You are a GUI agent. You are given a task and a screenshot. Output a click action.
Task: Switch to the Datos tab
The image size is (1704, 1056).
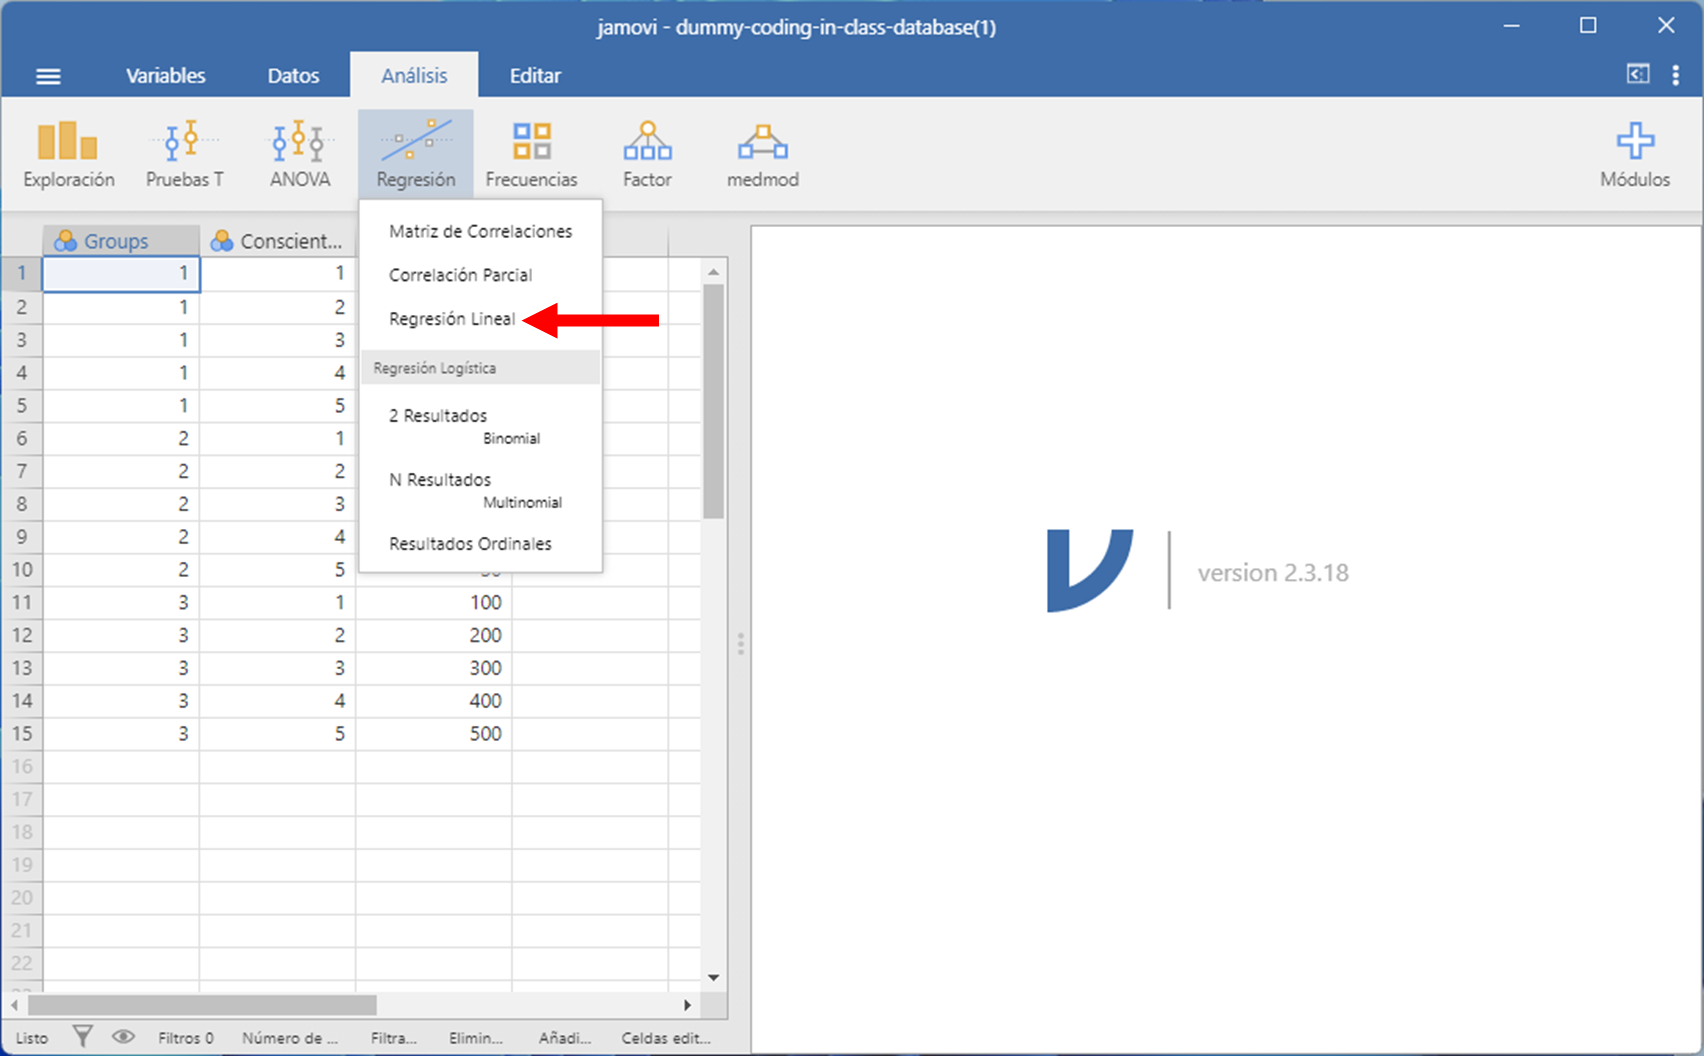[x=293, y=76]
